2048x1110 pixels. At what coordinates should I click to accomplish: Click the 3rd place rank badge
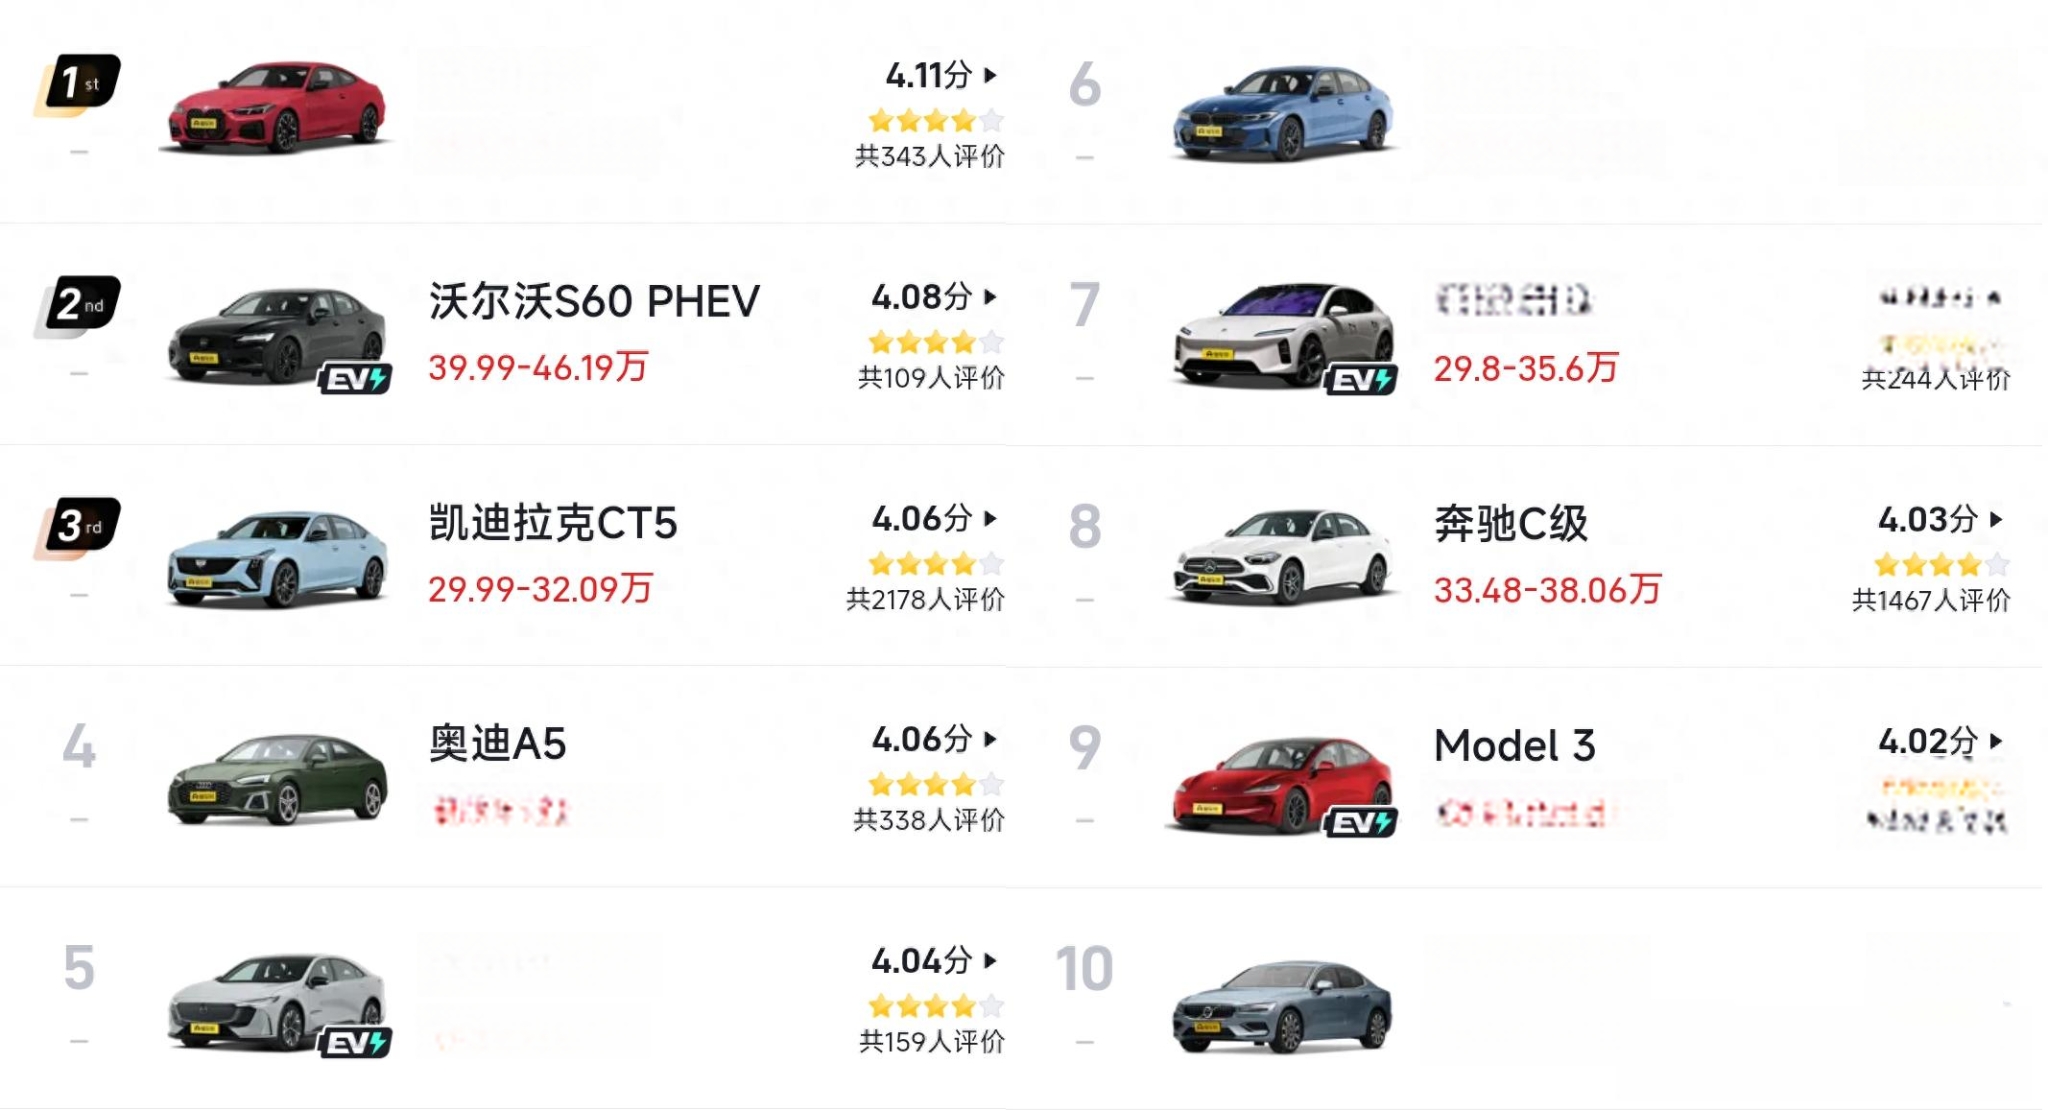click(78, 527)
